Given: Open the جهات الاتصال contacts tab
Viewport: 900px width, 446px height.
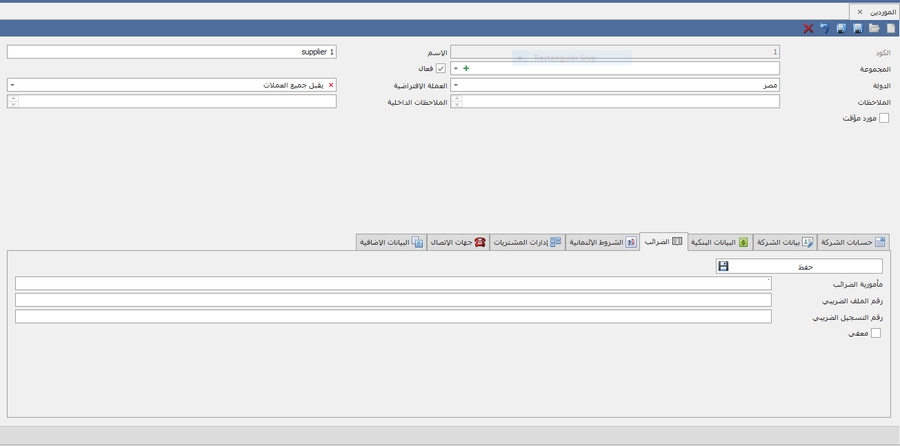Looking at the screenshot, I should pyautogui.click(x=458, y=242).
